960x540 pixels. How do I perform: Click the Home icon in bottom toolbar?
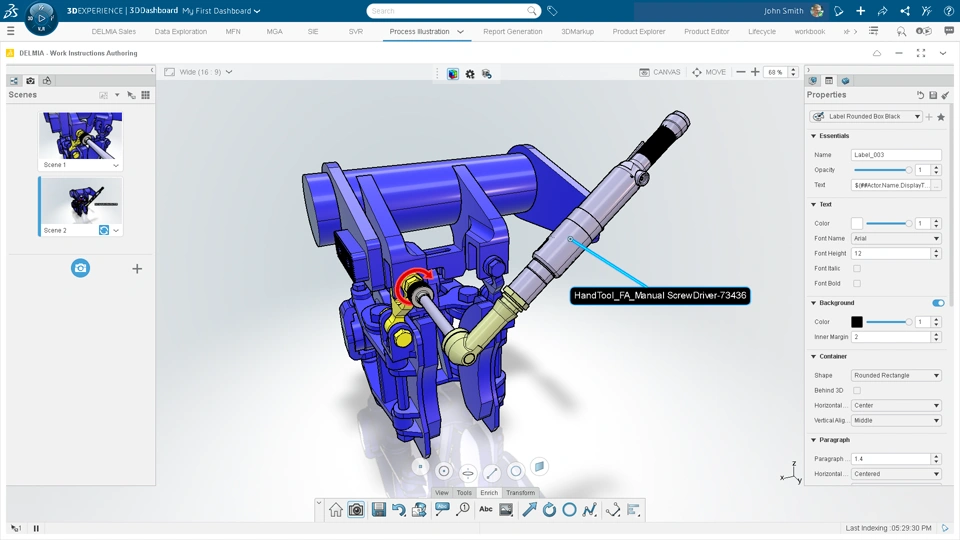pos(336,509)
